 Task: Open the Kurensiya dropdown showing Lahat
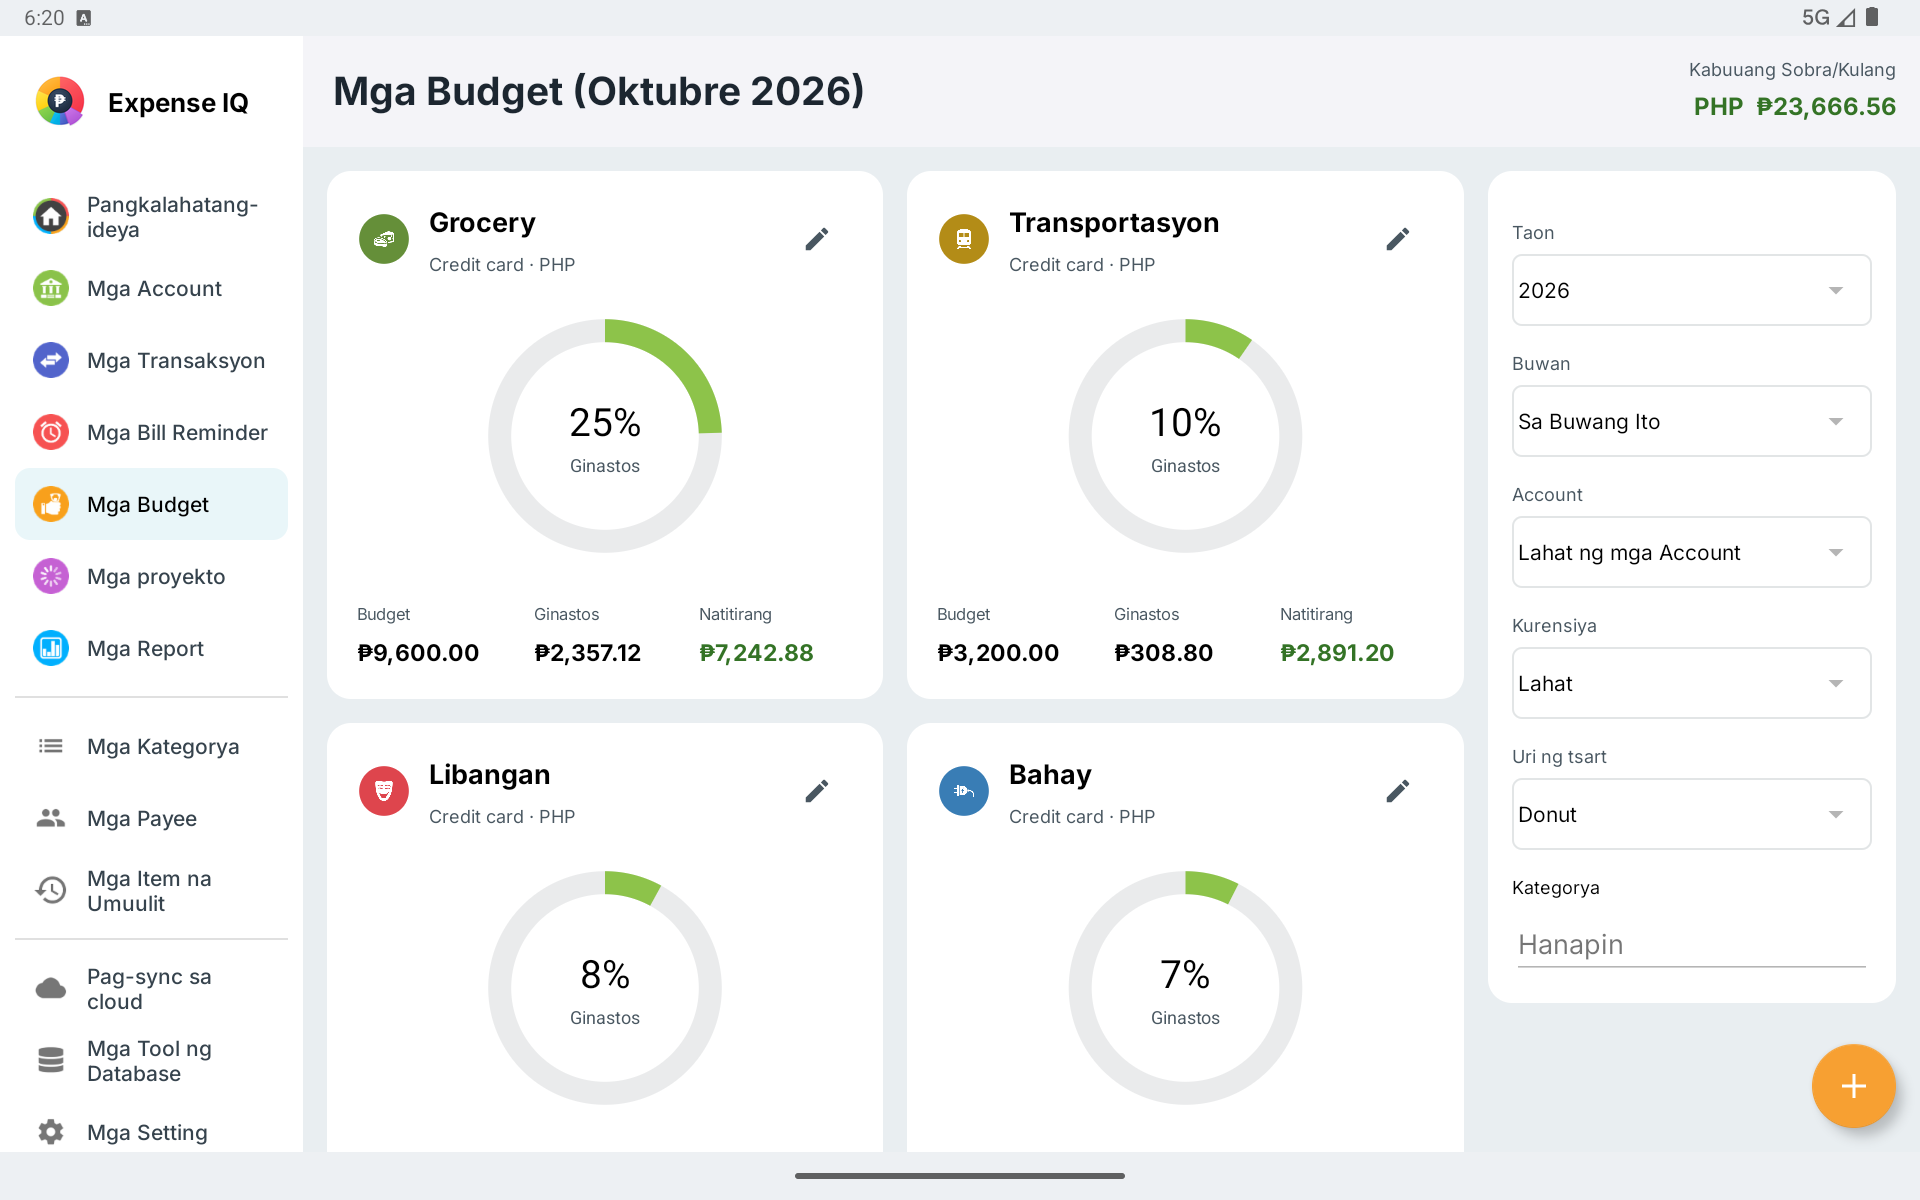1691,683
